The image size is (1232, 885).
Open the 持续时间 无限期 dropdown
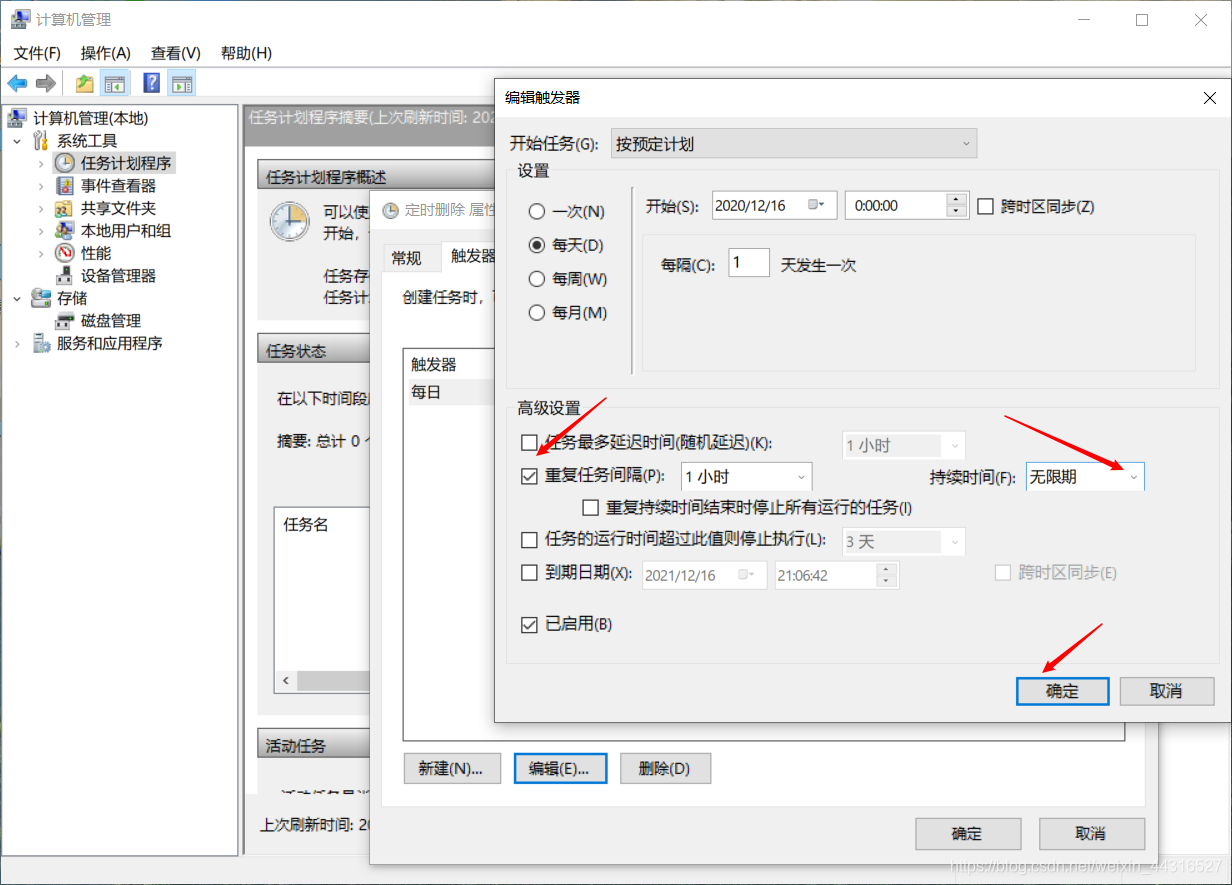1085,477
